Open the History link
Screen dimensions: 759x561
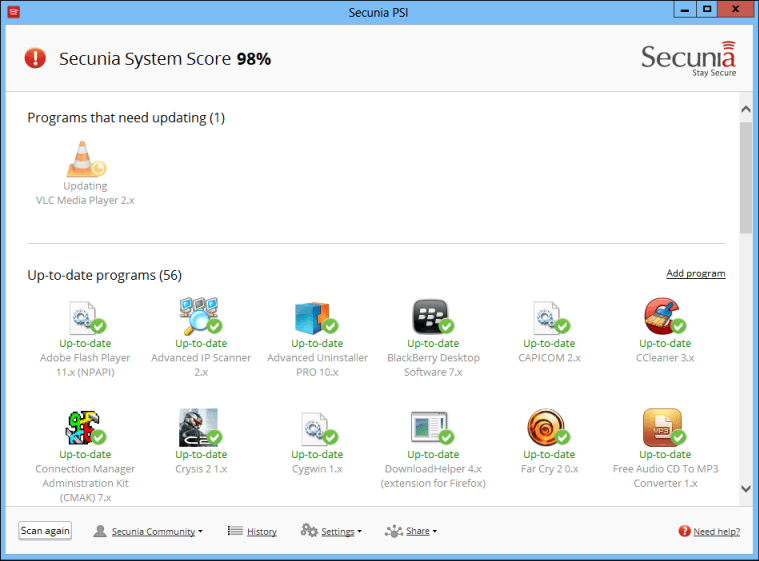click(262, 531)
